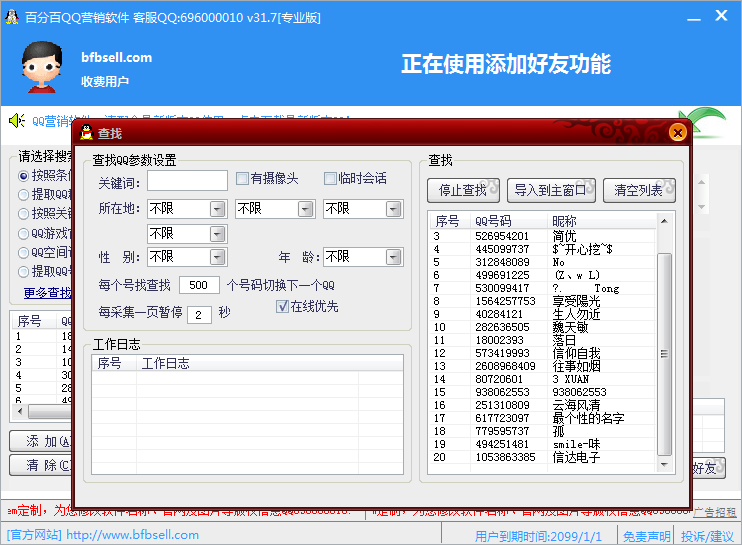Select the 按照条件 radio option
Image resolution: width=742 pixels, height=545 pixels.
click(24, 176)
